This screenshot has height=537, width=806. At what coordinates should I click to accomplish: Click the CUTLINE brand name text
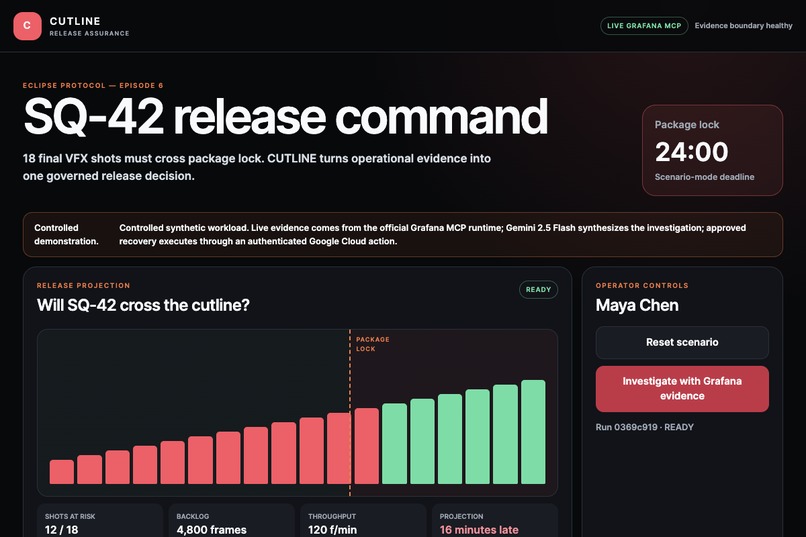pos(75,21)
